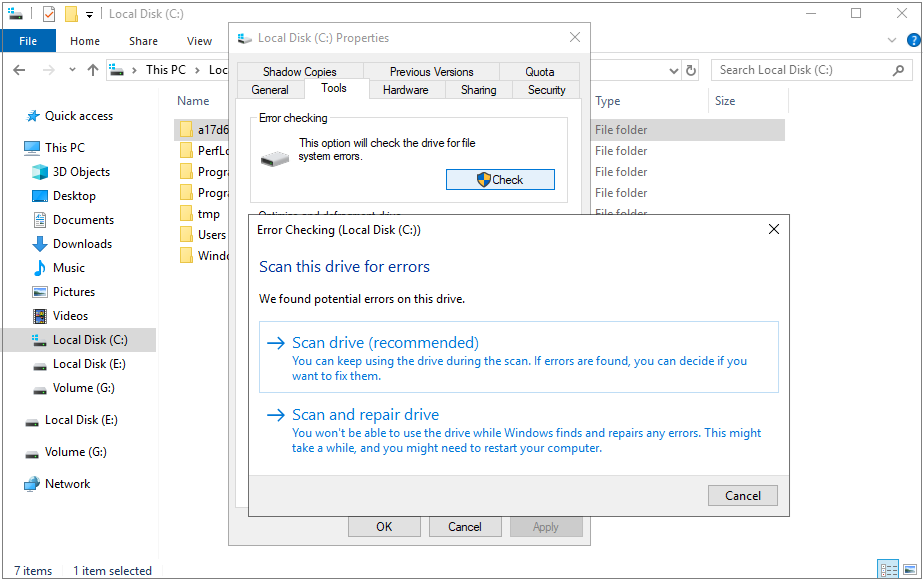923x579 pixels.
Task: Click the New folder quick access icon
Action: point(71,14)
